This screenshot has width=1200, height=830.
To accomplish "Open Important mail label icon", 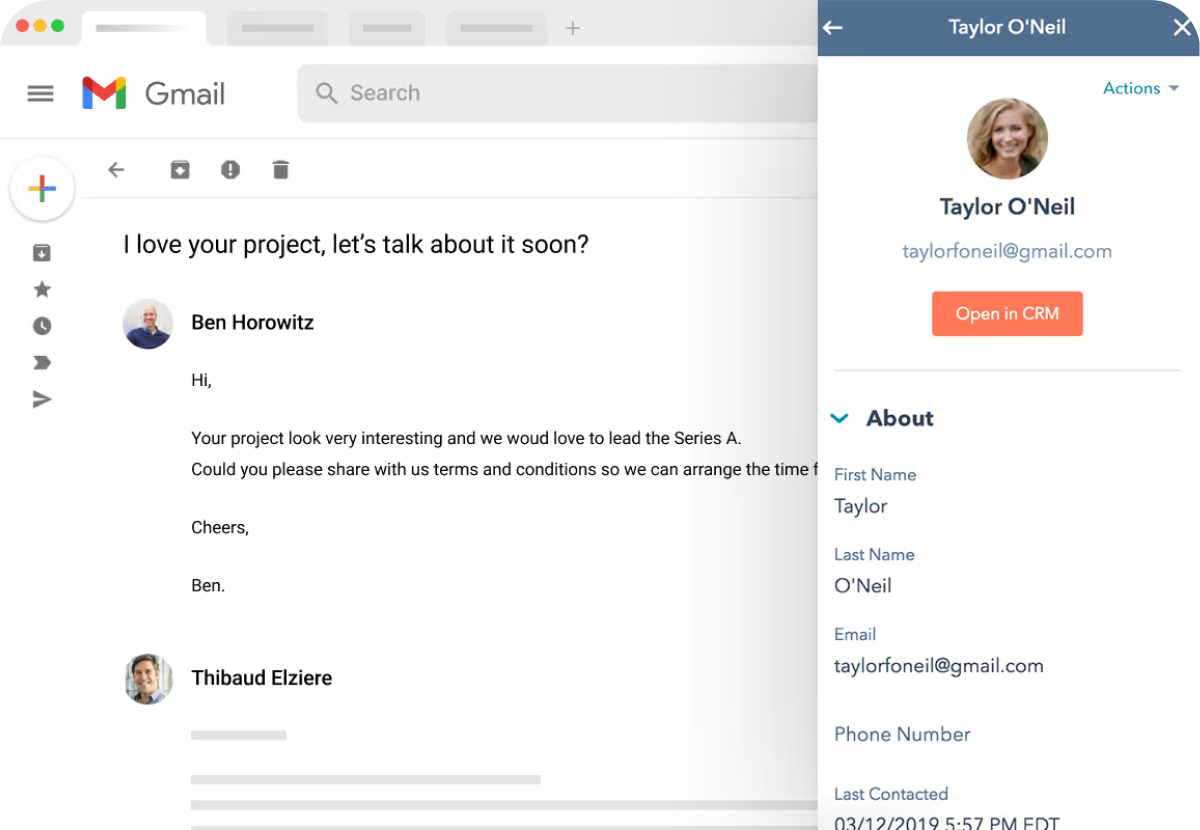I will tap(41, 362).
